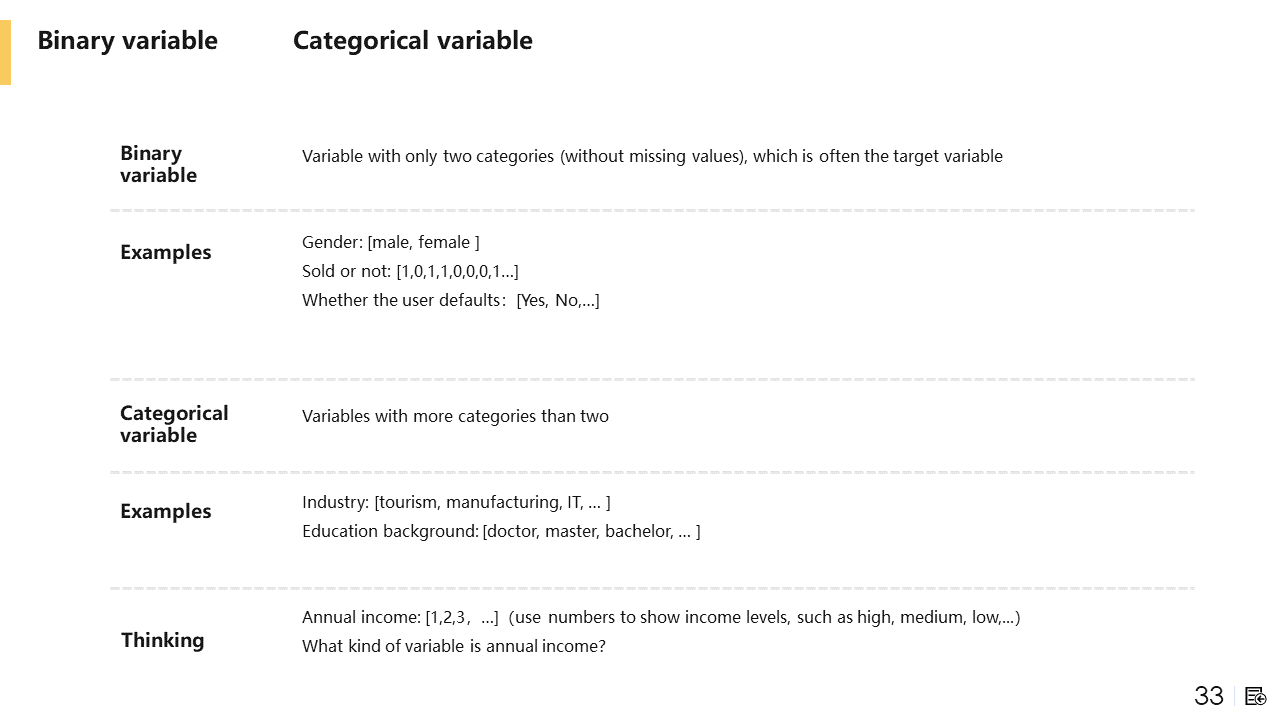Click the 'Sold or not' example line

(410, 271)
